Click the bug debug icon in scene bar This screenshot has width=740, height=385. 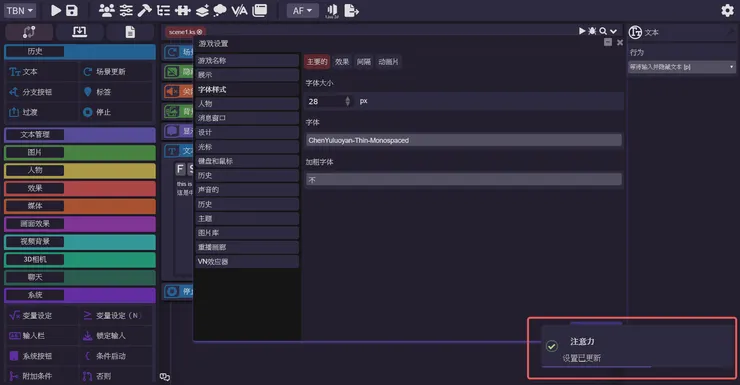[592, 31]
